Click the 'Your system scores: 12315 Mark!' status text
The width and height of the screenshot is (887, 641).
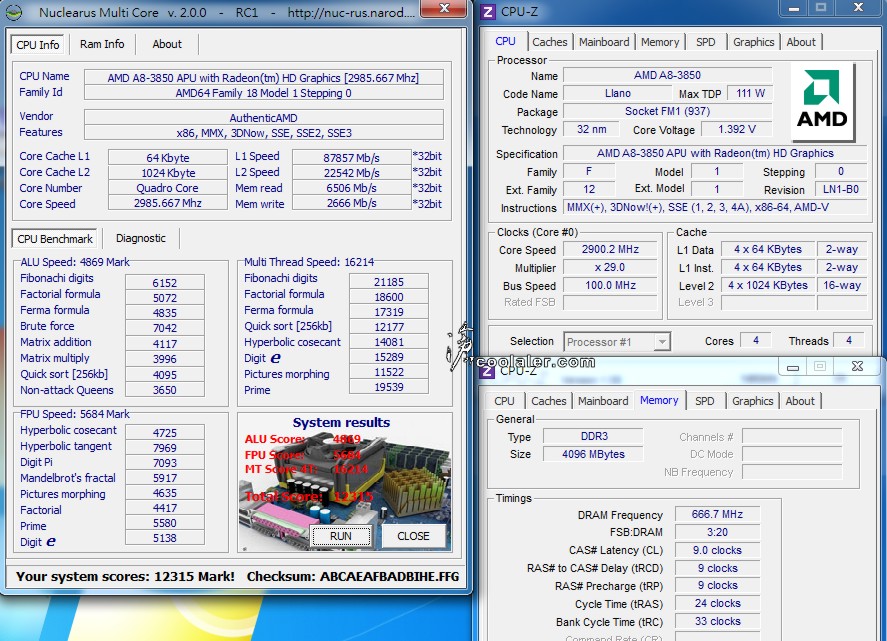pyautogui.click(x=125, y=577)
